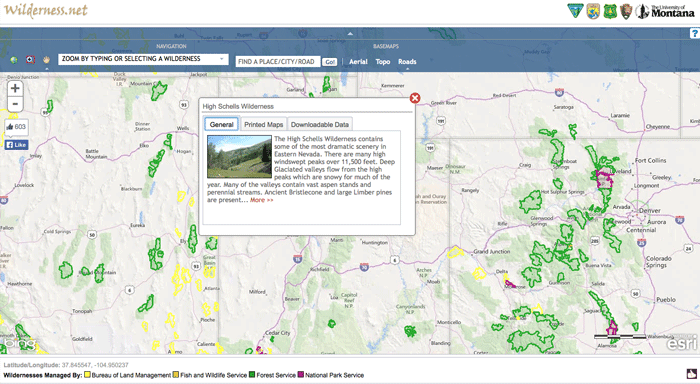Open the Printed Maps tab
Screen dimensions: 700x384
(x=263, y=125)
